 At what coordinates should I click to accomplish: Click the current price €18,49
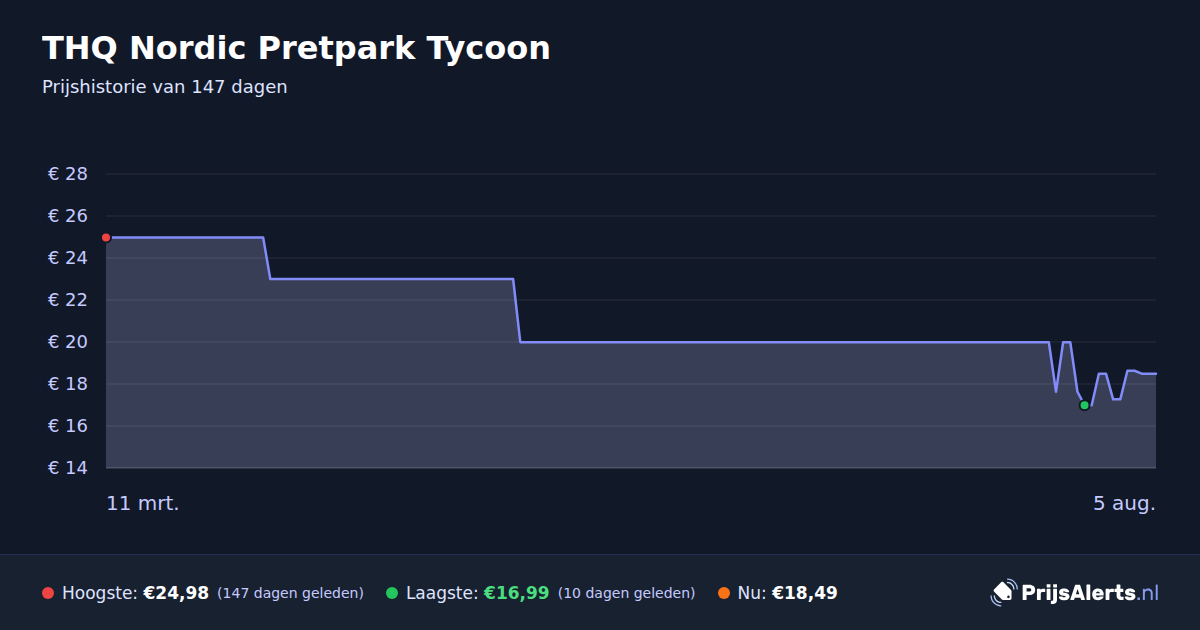pos(804,593)
